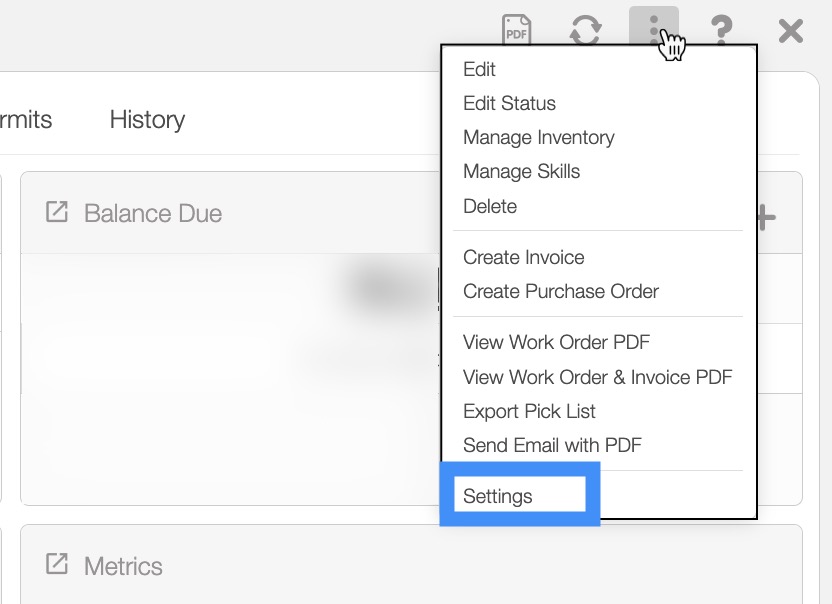The width and height of the screenshot is (832, 604).
Task: Choose Edit Status menu option
Action: pos(509,104)
